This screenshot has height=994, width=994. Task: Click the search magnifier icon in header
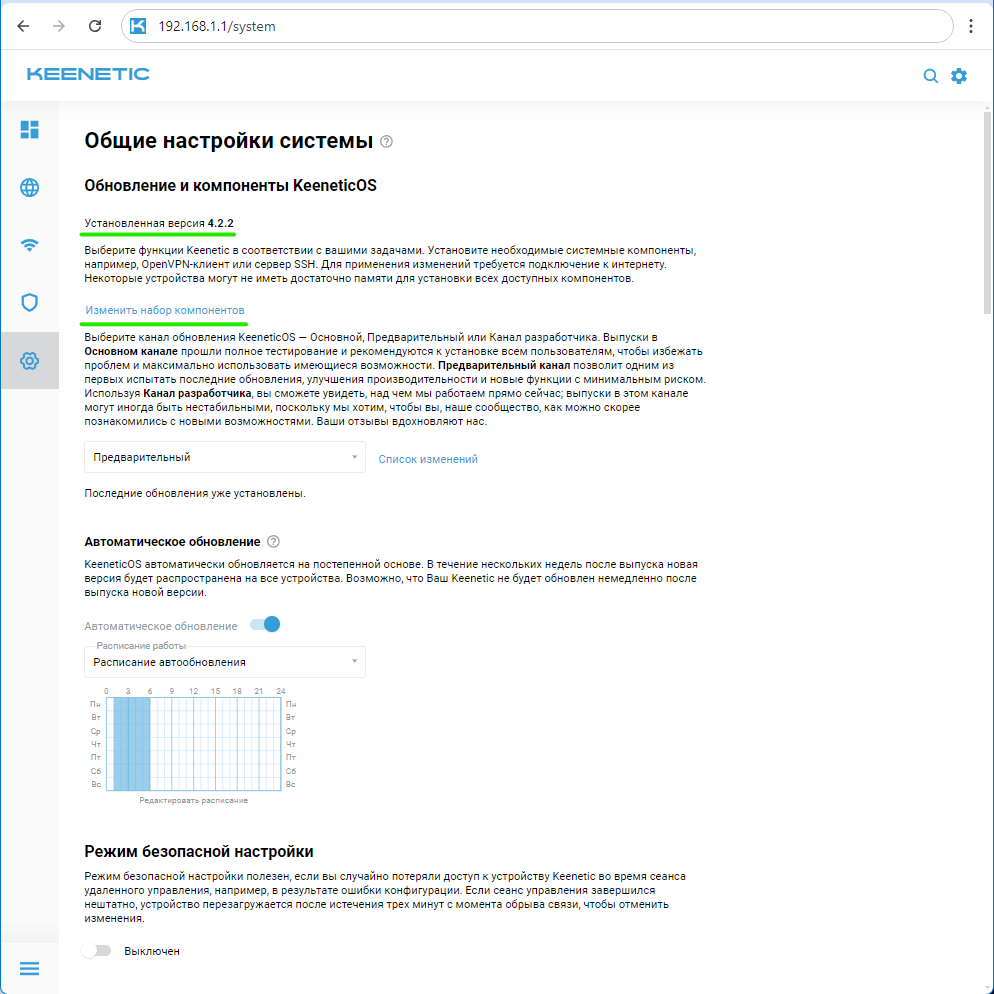931,76
